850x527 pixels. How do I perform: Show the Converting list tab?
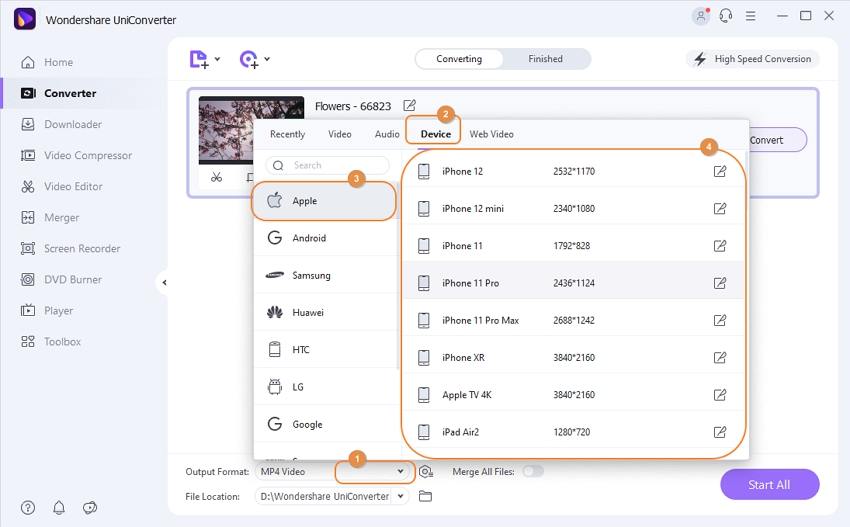point(459,59)
